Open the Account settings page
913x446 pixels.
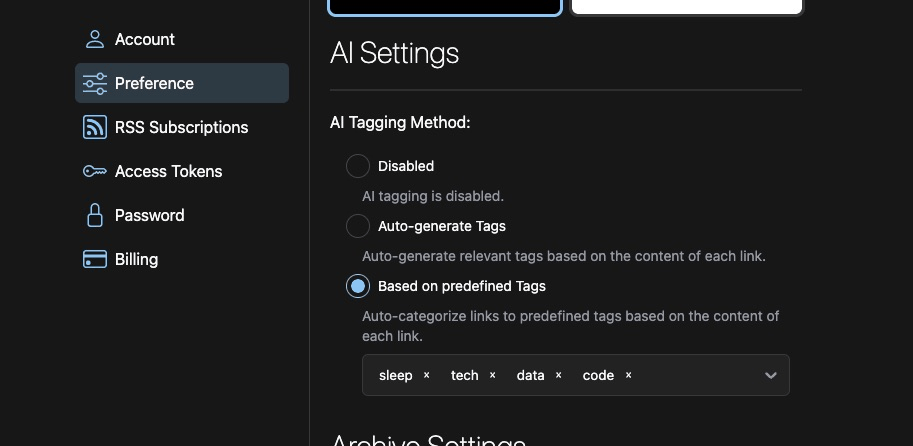click(x=145, y=39)
